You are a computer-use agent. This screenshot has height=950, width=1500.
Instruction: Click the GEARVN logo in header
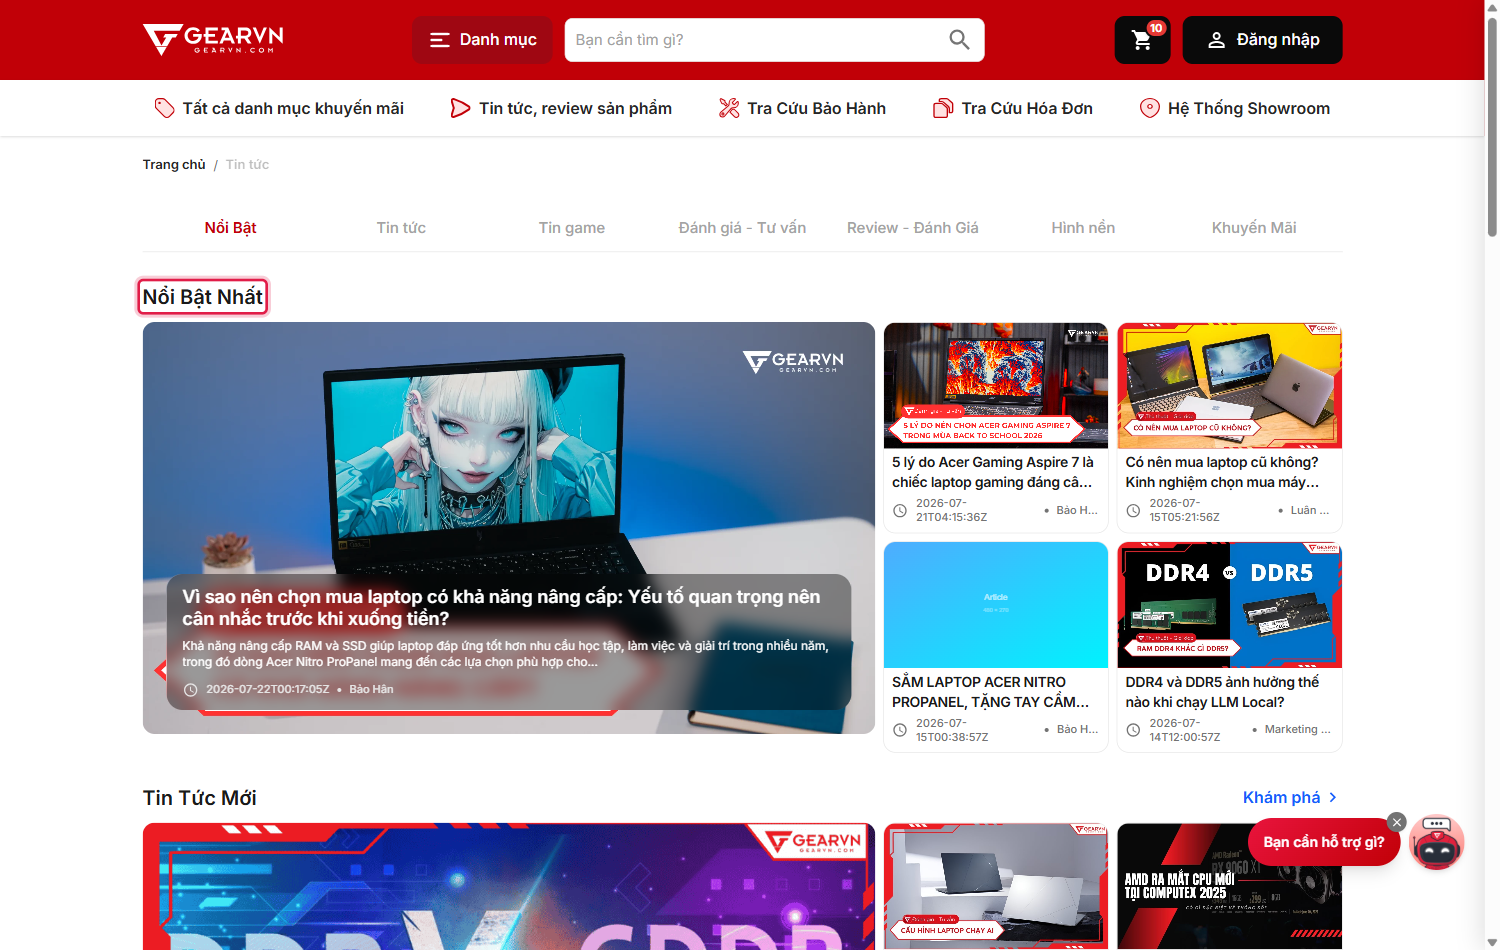point(213,40)
